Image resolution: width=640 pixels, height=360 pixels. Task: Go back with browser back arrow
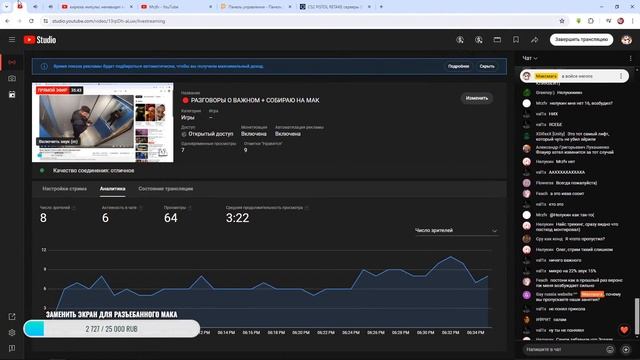coord(7,21)
